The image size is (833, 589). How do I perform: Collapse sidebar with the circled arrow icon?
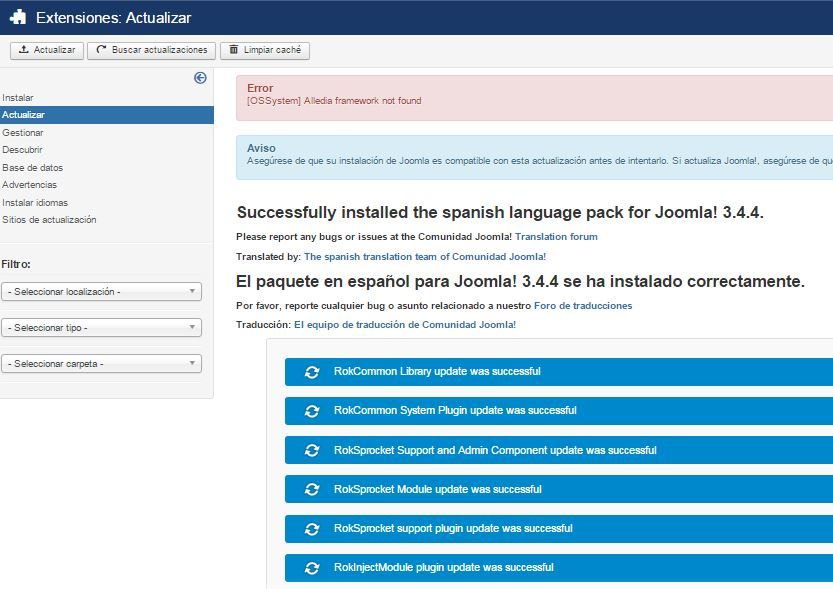coord(200,78)
